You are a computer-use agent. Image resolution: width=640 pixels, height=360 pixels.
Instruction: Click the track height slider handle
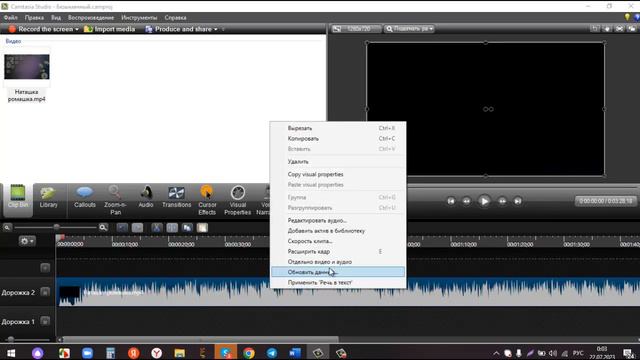point(11,339)
